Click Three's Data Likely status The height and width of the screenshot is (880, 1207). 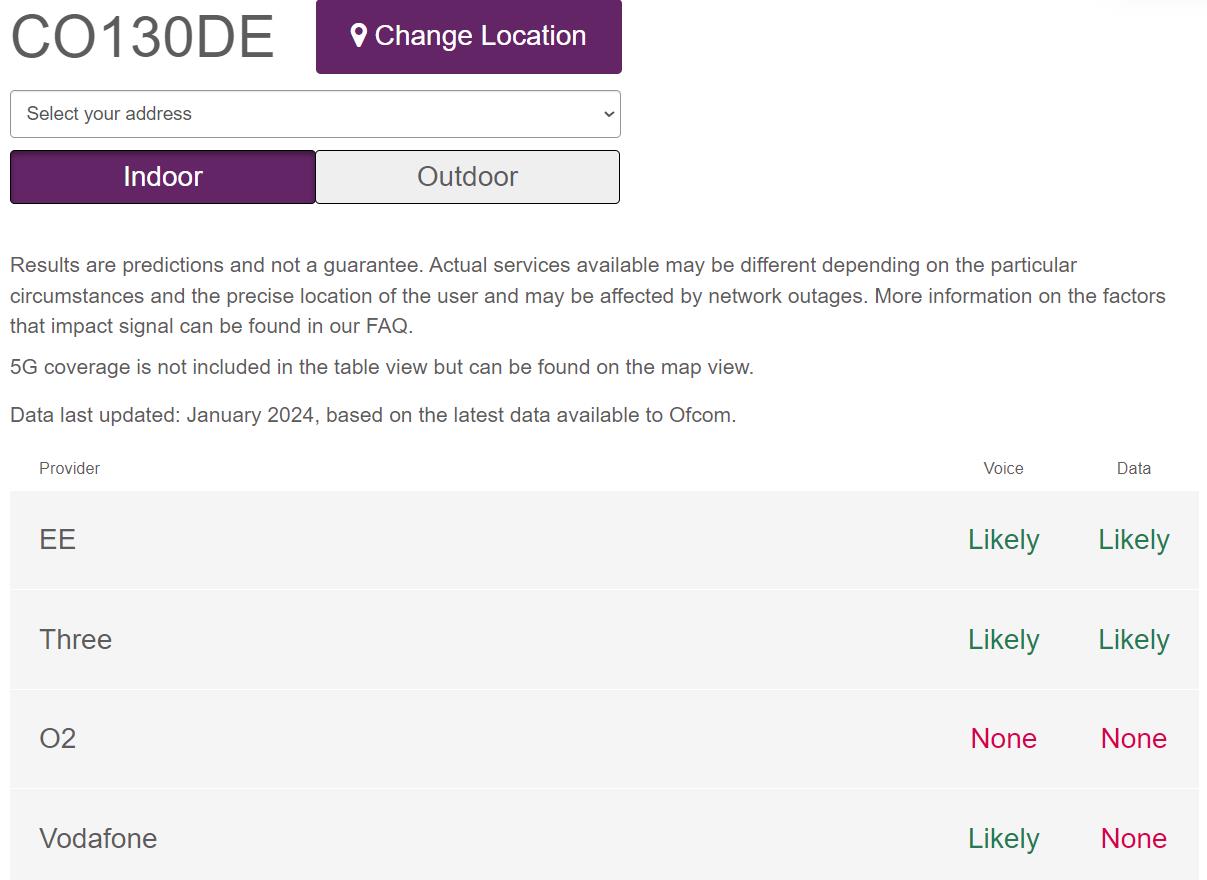1134,640
